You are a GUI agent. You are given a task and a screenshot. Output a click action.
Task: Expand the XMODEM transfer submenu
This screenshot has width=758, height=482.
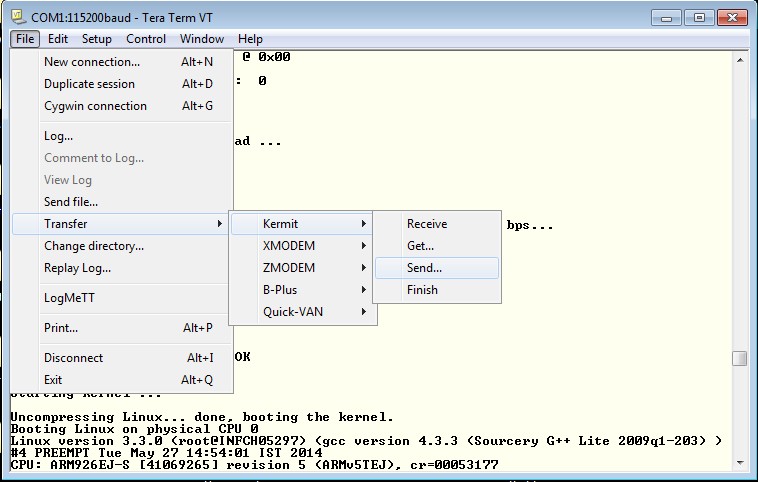click(303, 246)
